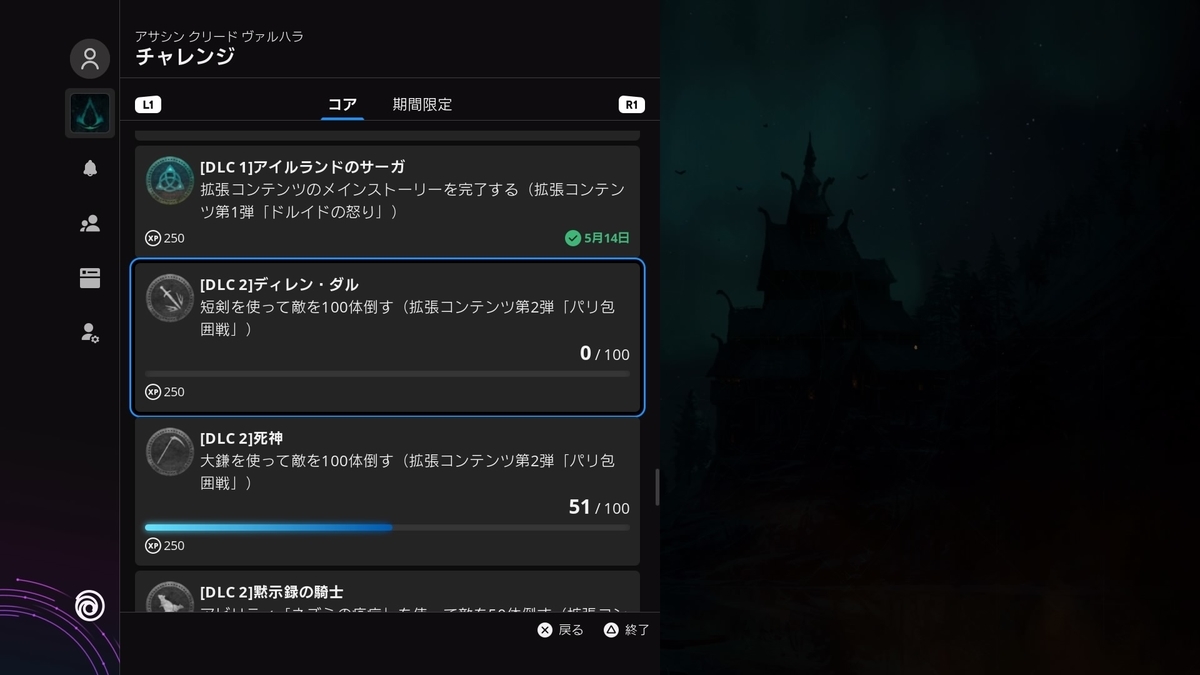1200x675 pixels.
Task: Click the 51 / 100 progress count
Action: 599,507
